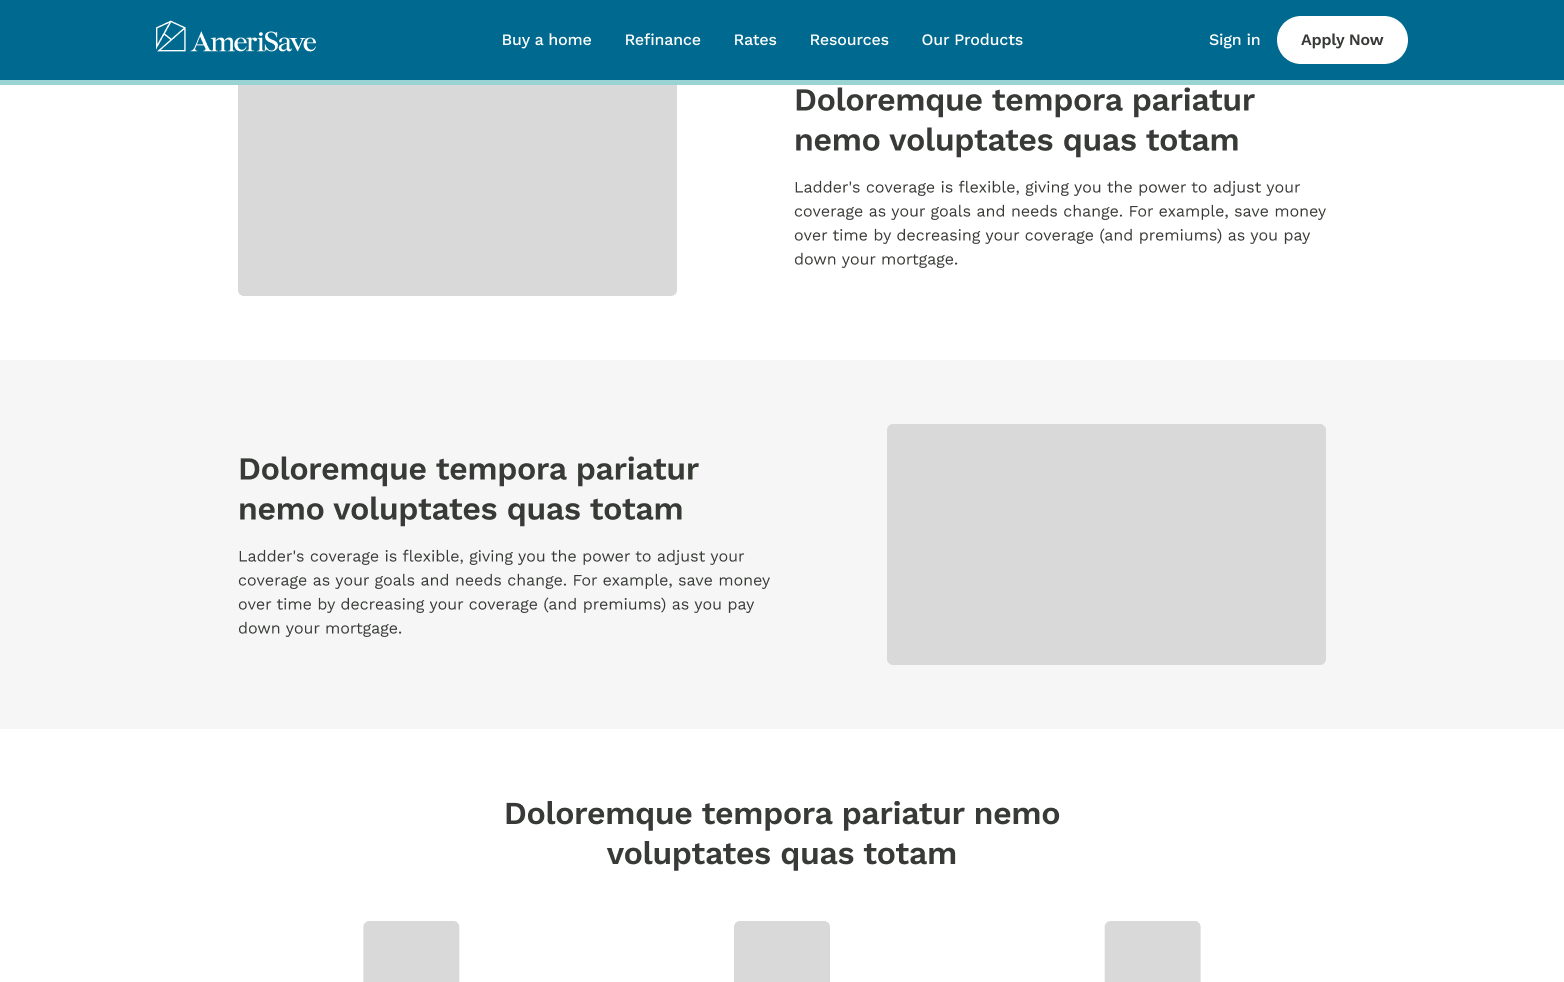This screenshot has height=982, width=1564.
Task: Open the Our Products menu
Action: click(x=972, y=40)
